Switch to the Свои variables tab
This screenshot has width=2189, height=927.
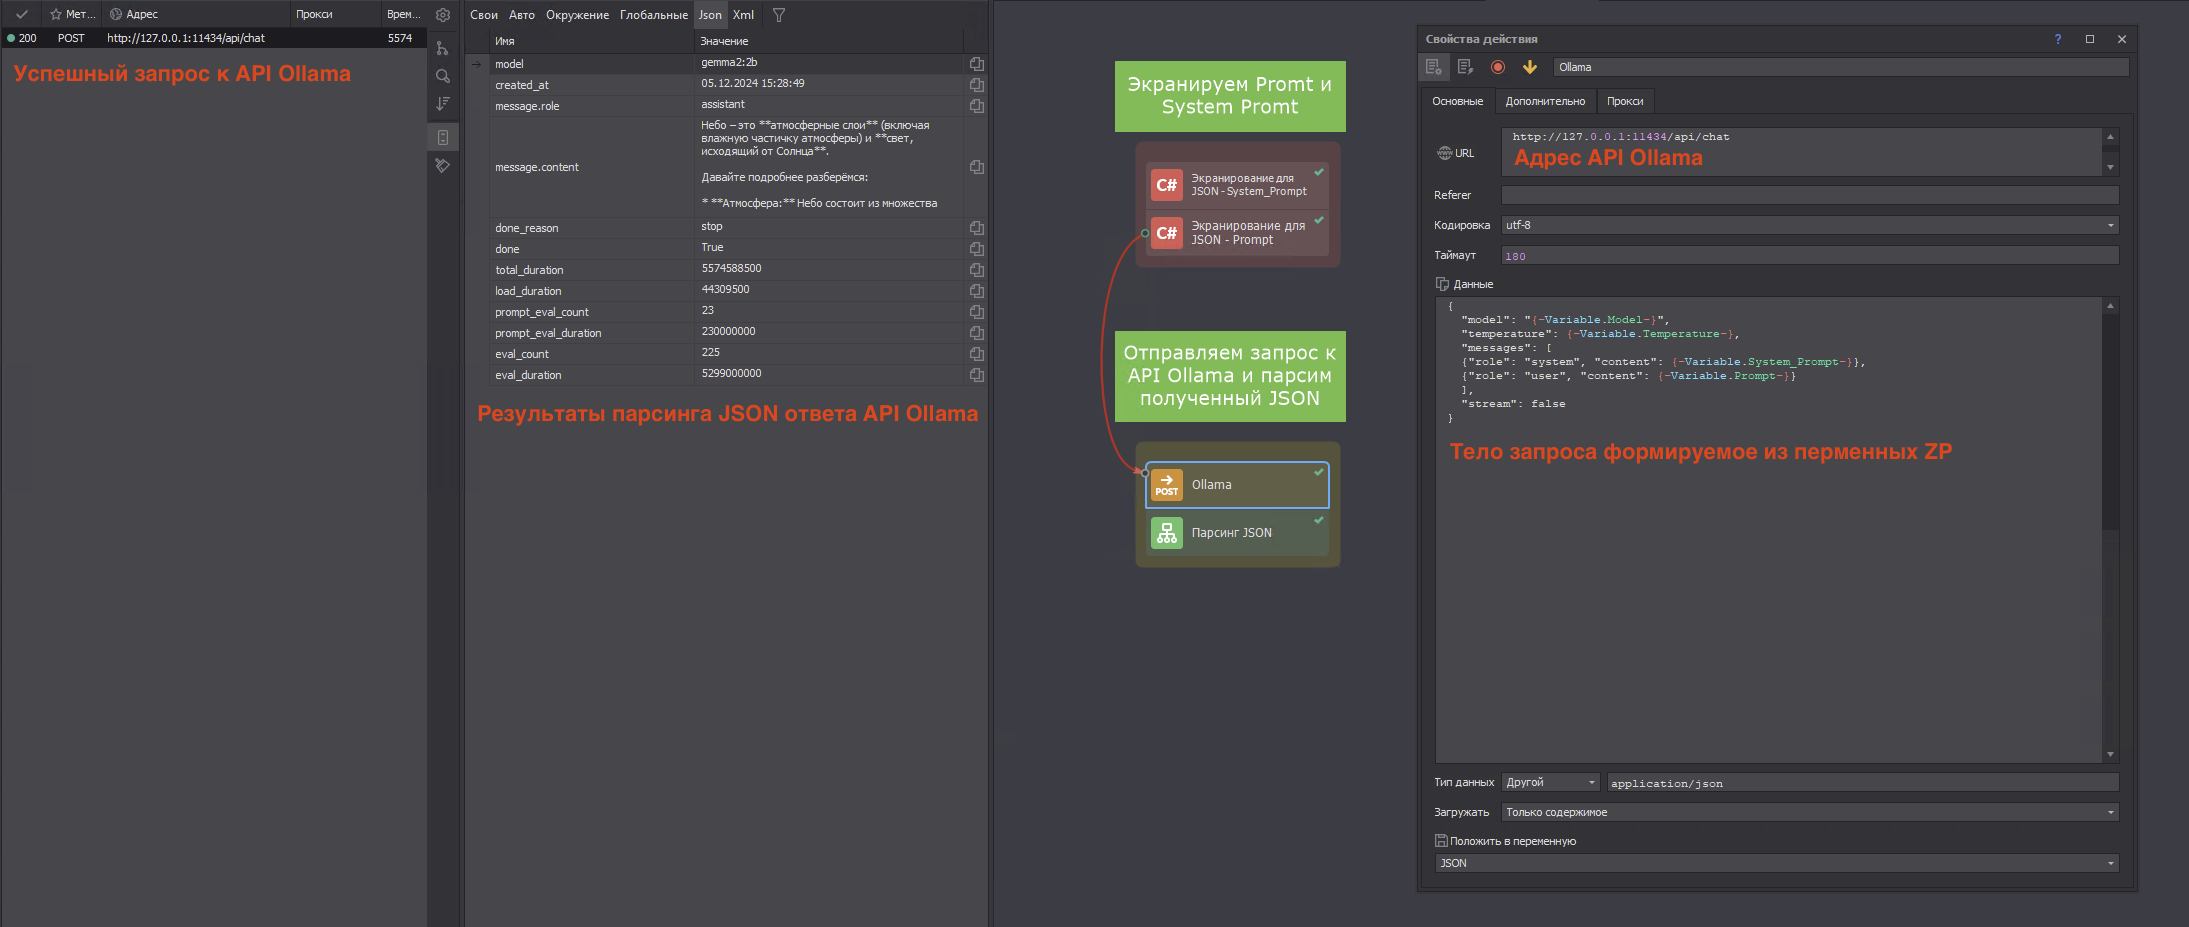point(484,15)
